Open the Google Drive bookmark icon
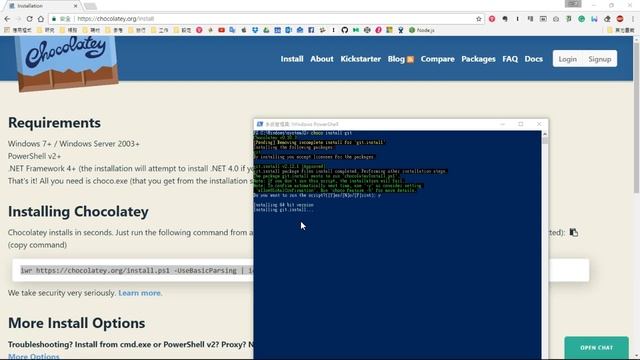The image size is (640, 360). [266, 30]
